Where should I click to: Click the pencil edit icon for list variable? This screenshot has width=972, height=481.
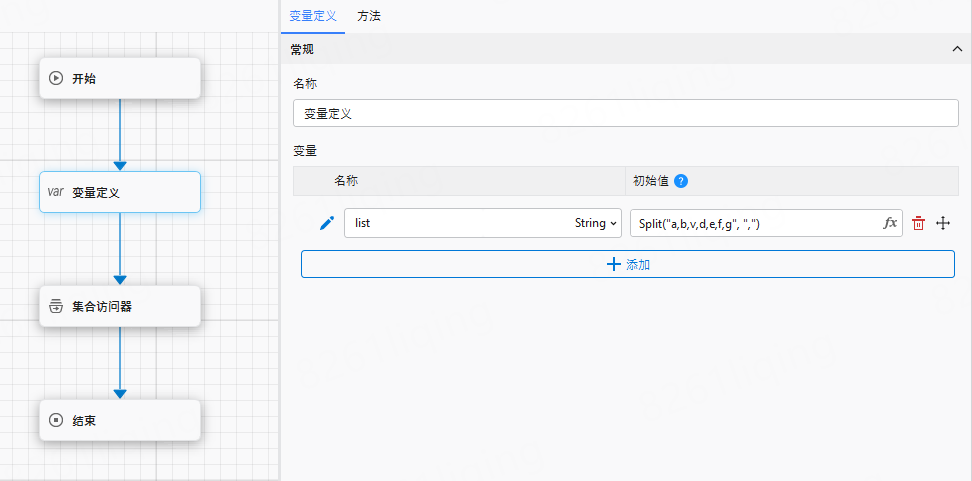(x=326, y=223)
